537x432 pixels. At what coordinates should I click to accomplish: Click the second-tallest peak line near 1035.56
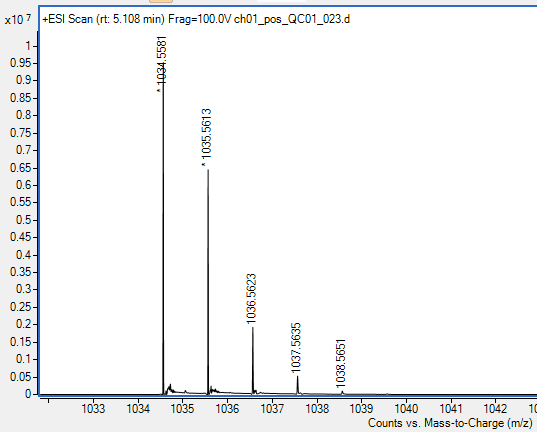(208, 282)
